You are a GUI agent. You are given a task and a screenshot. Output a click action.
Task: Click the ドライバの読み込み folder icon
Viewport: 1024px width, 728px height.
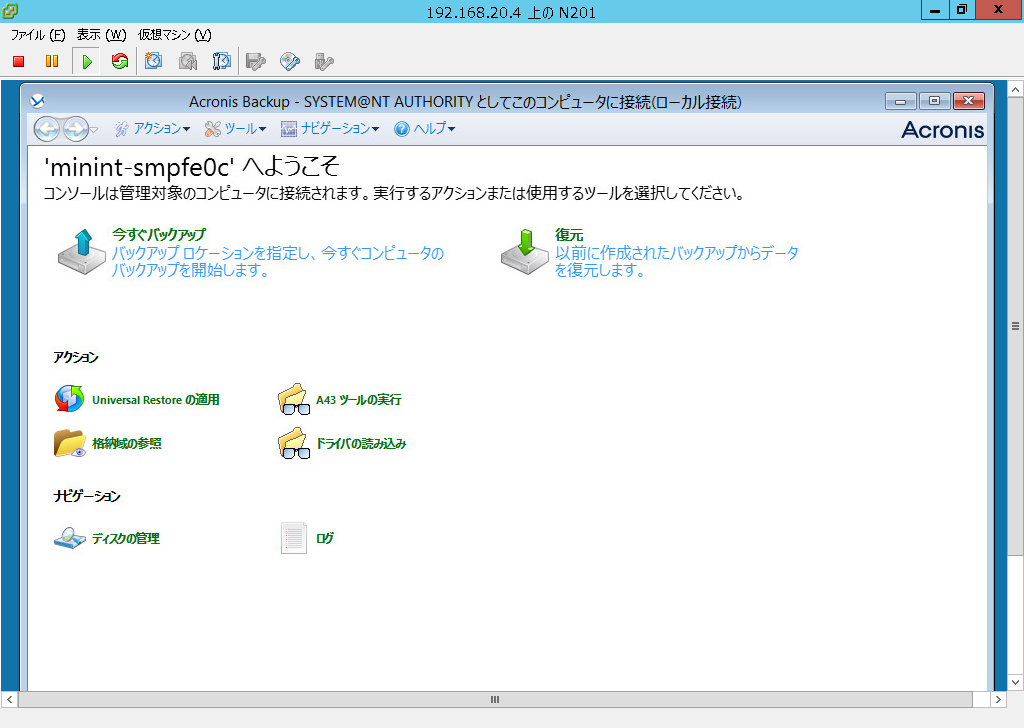[294, 443]
